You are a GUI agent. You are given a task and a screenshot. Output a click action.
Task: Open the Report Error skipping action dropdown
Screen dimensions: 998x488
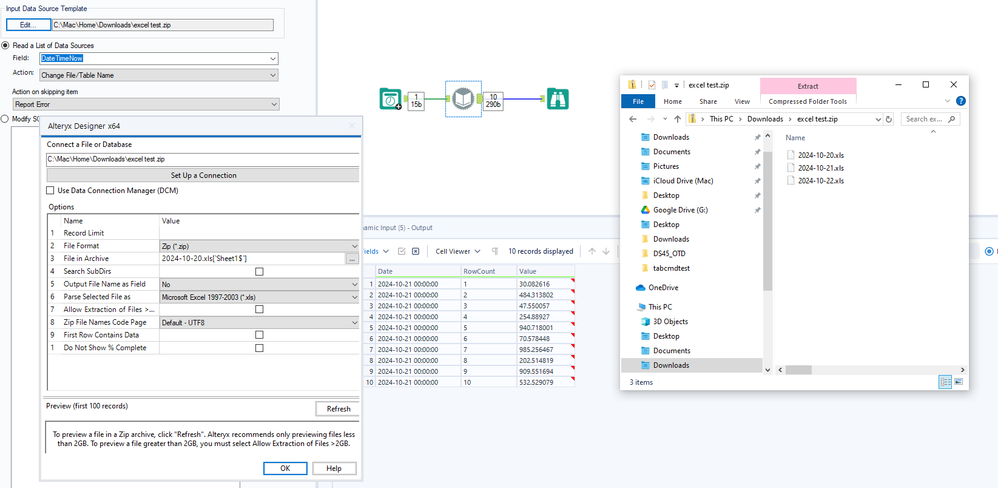[x=273, y=104]
